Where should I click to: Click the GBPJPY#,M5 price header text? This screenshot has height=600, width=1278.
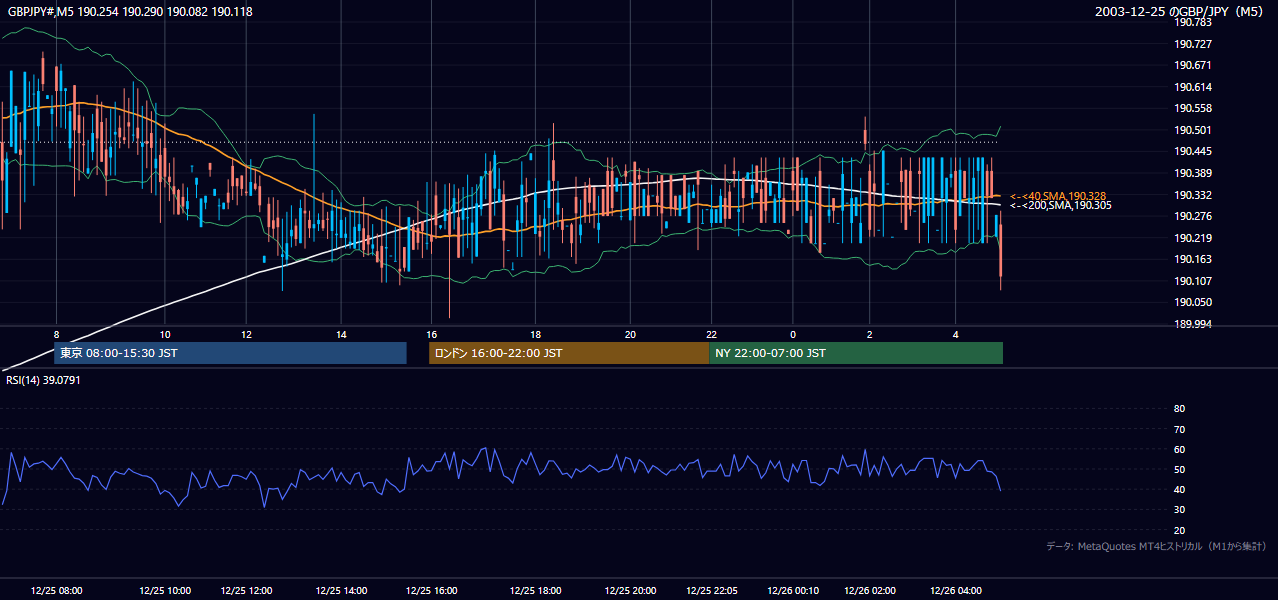(x=130, y=12)
